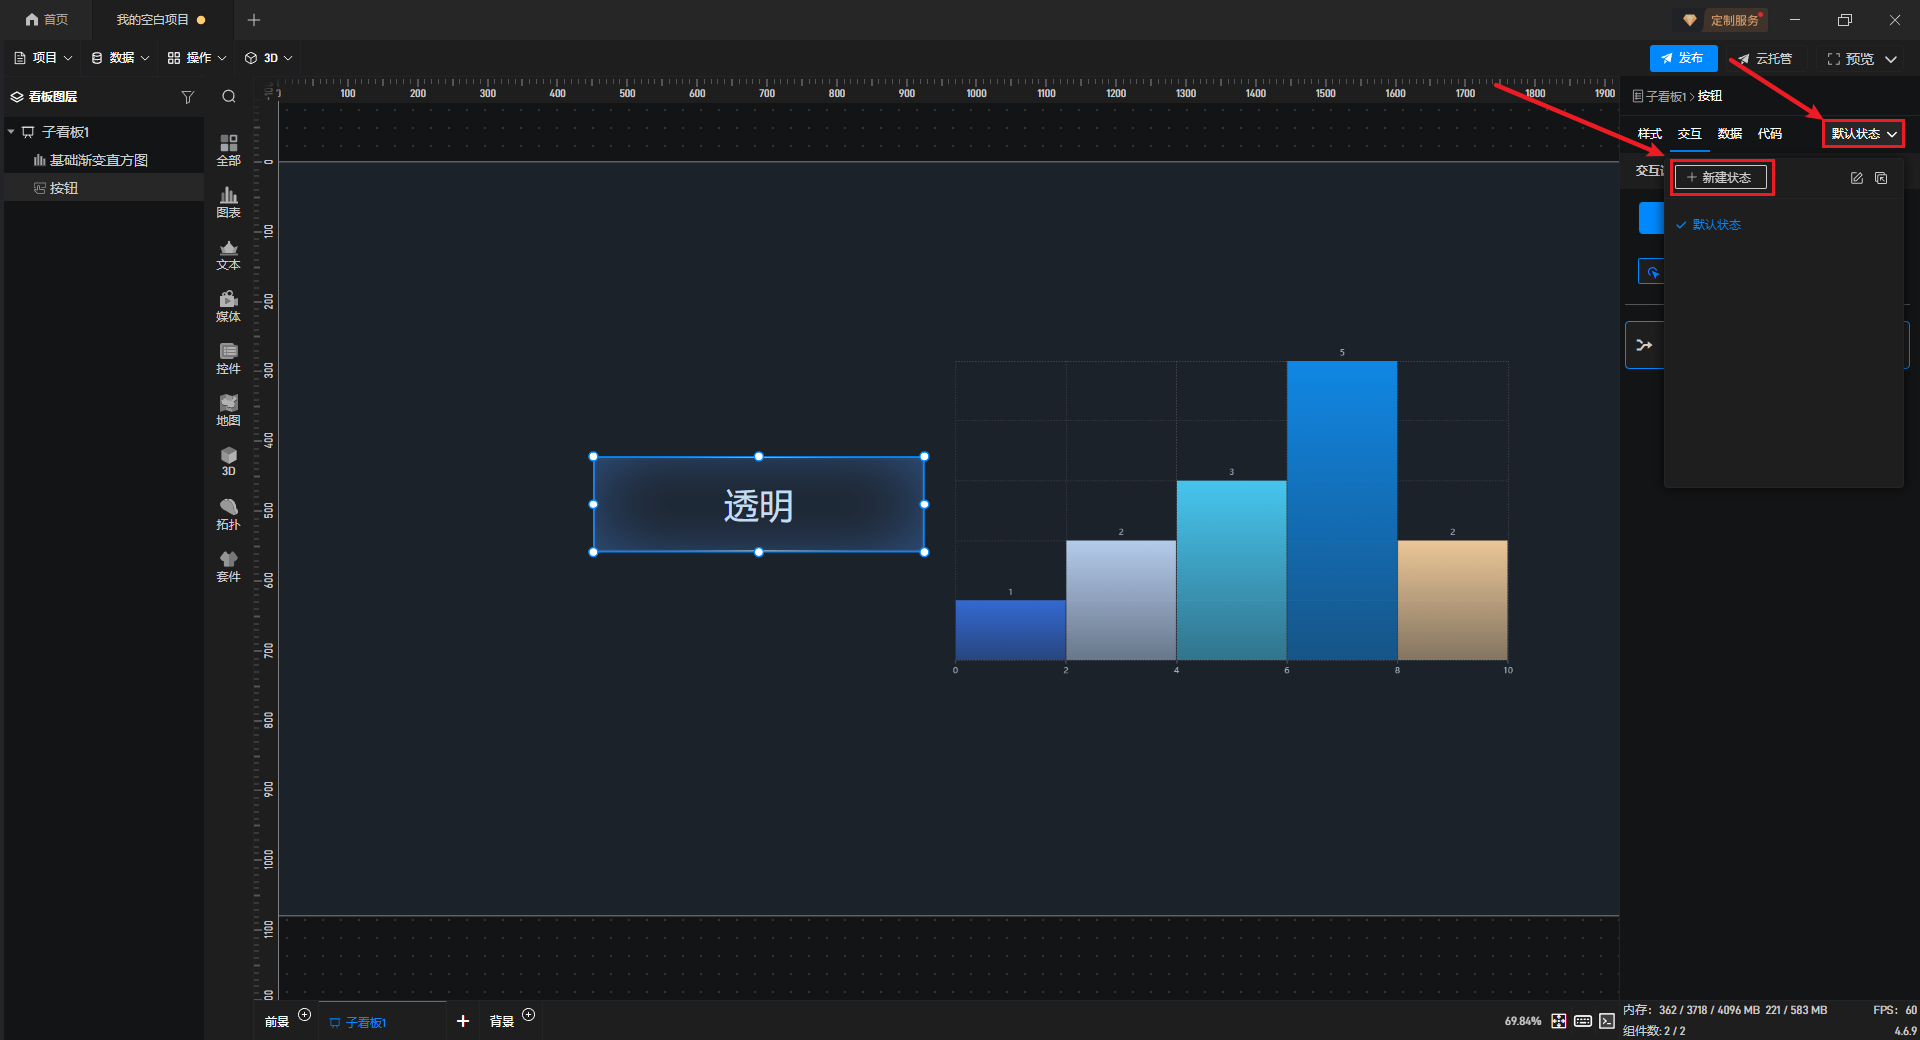Expand the 项目 project menu
The width and height of the screenshot is (1920, 1040).
[x=44, y=58]
